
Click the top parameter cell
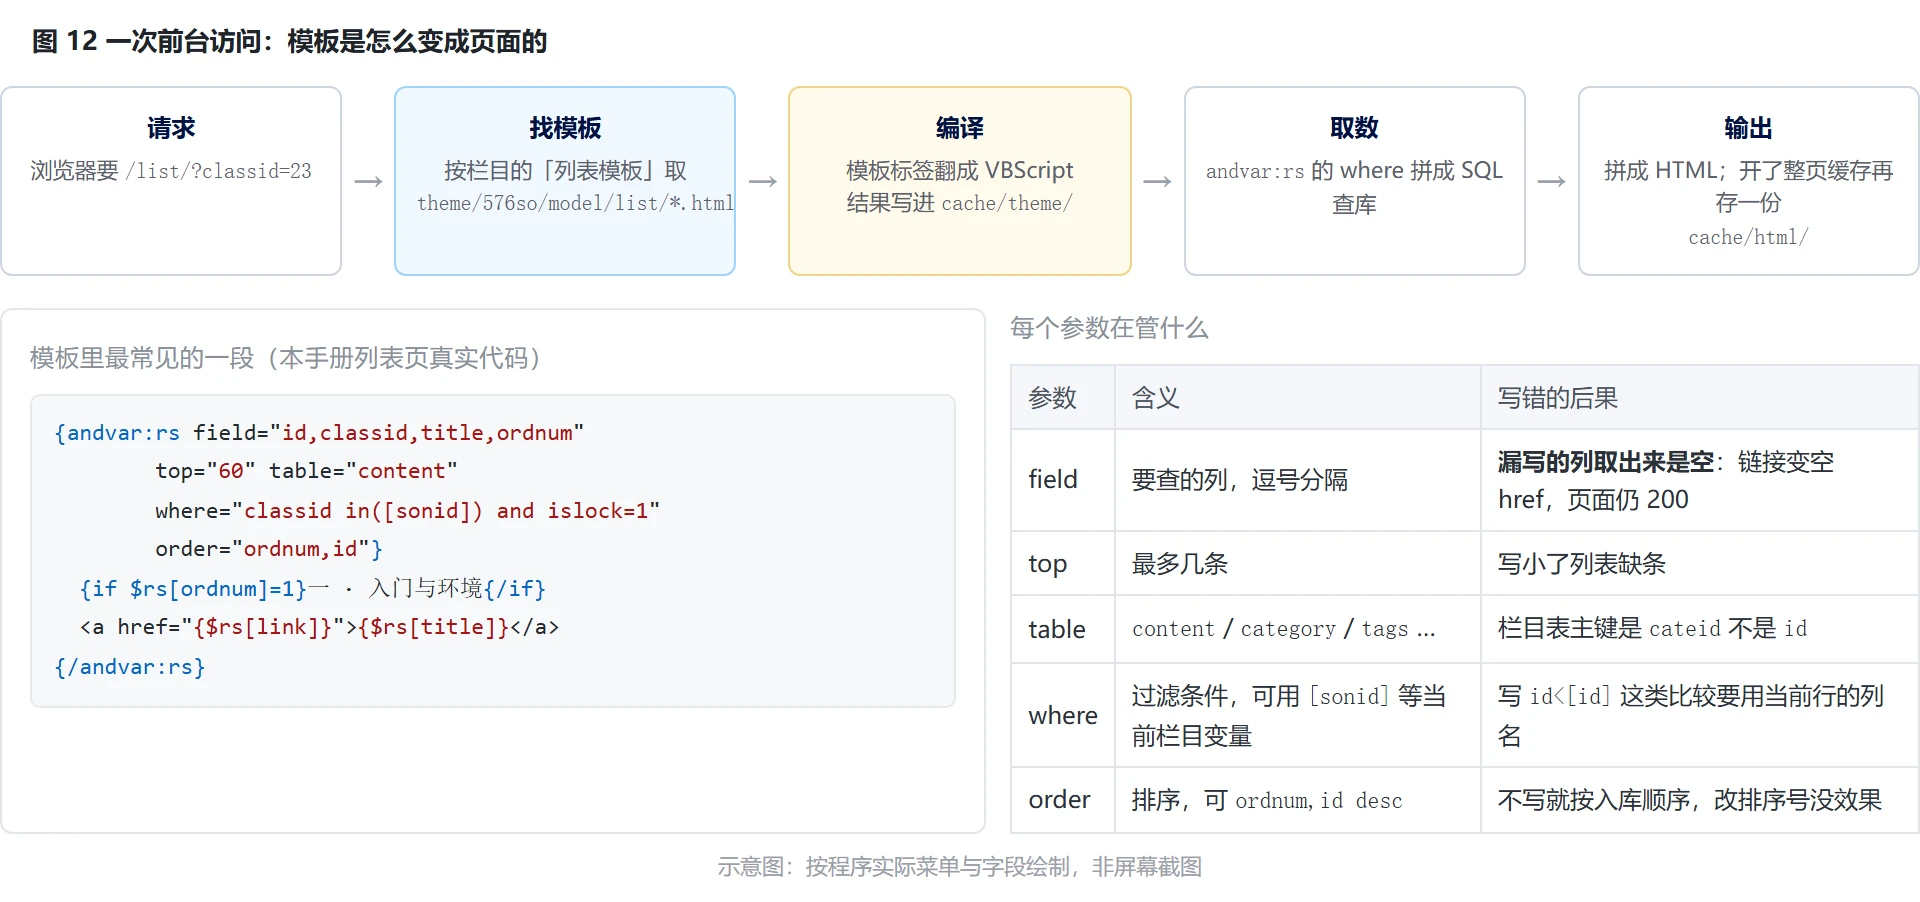click(1063, 564)
